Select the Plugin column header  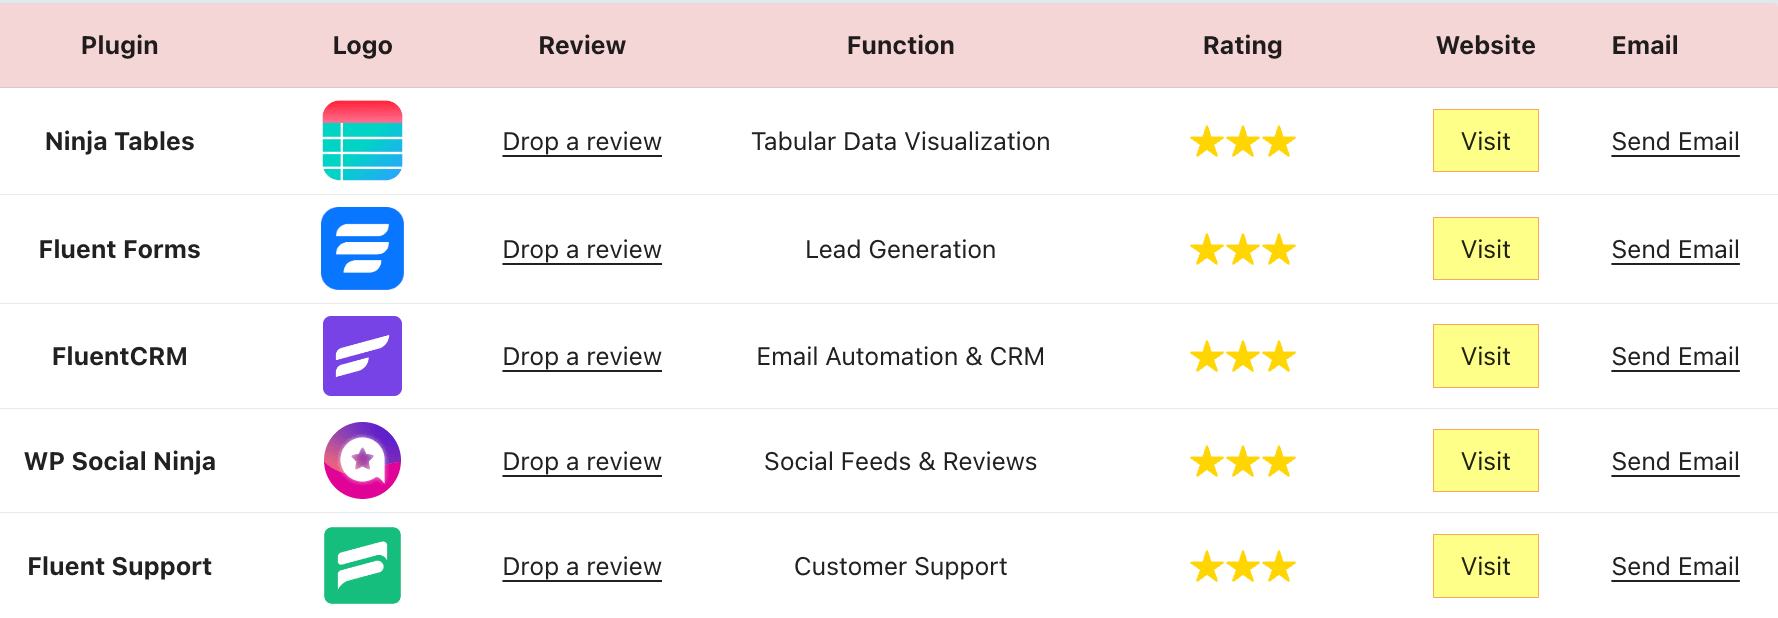pos(119,45)
